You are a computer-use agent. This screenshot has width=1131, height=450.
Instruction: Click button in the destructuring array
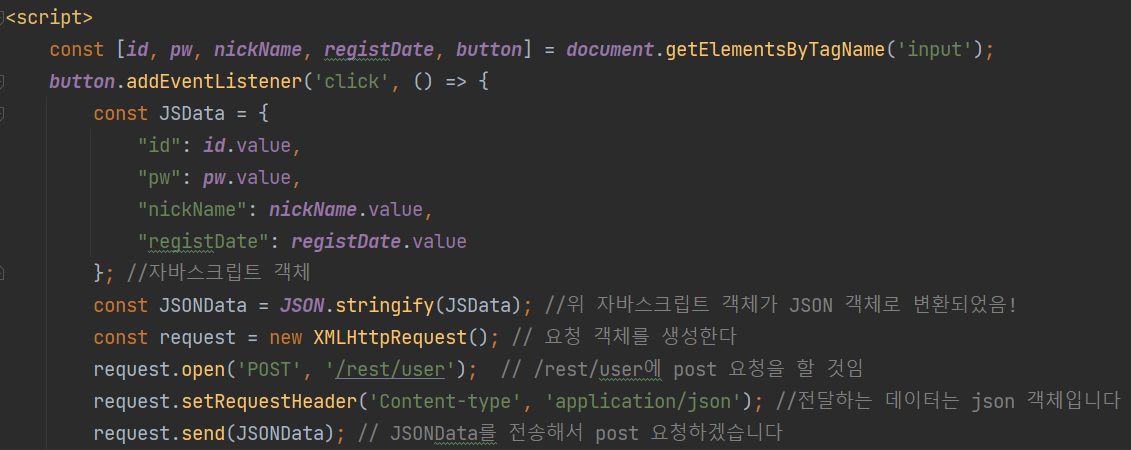pos(488,50)
